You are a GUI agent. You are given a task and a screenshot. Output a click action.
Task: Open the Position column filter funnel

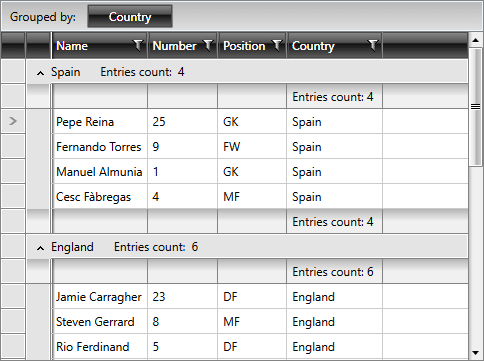[277, 45]
